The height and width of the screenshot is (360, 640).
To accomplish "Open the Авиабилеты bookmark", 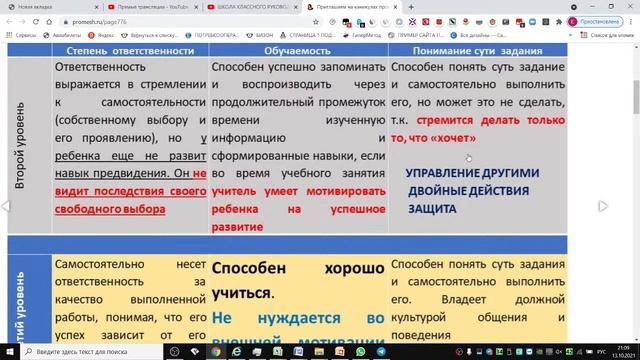I will [x=62, y=36].
